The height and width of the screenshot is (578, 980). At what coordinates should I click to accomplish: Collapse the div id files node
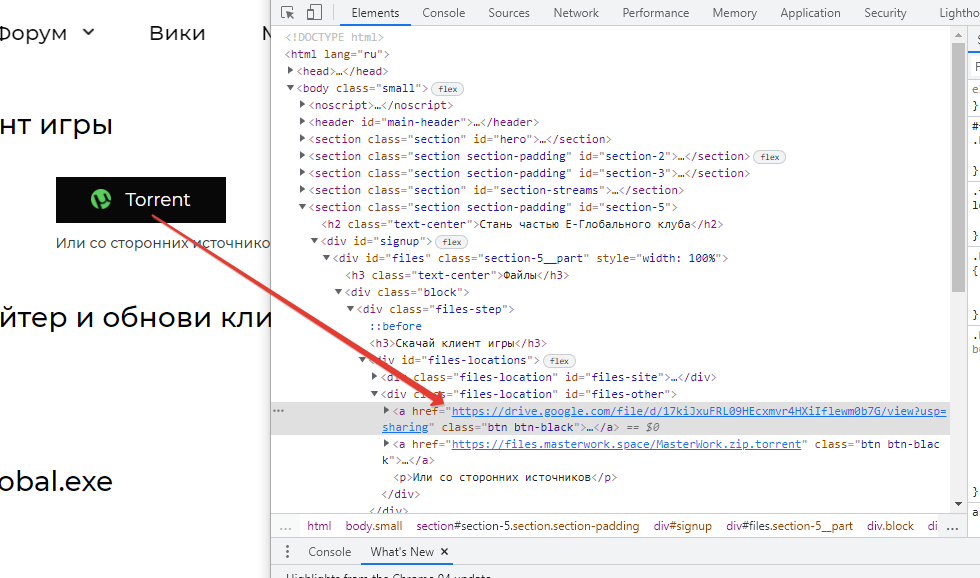point(326,257)
